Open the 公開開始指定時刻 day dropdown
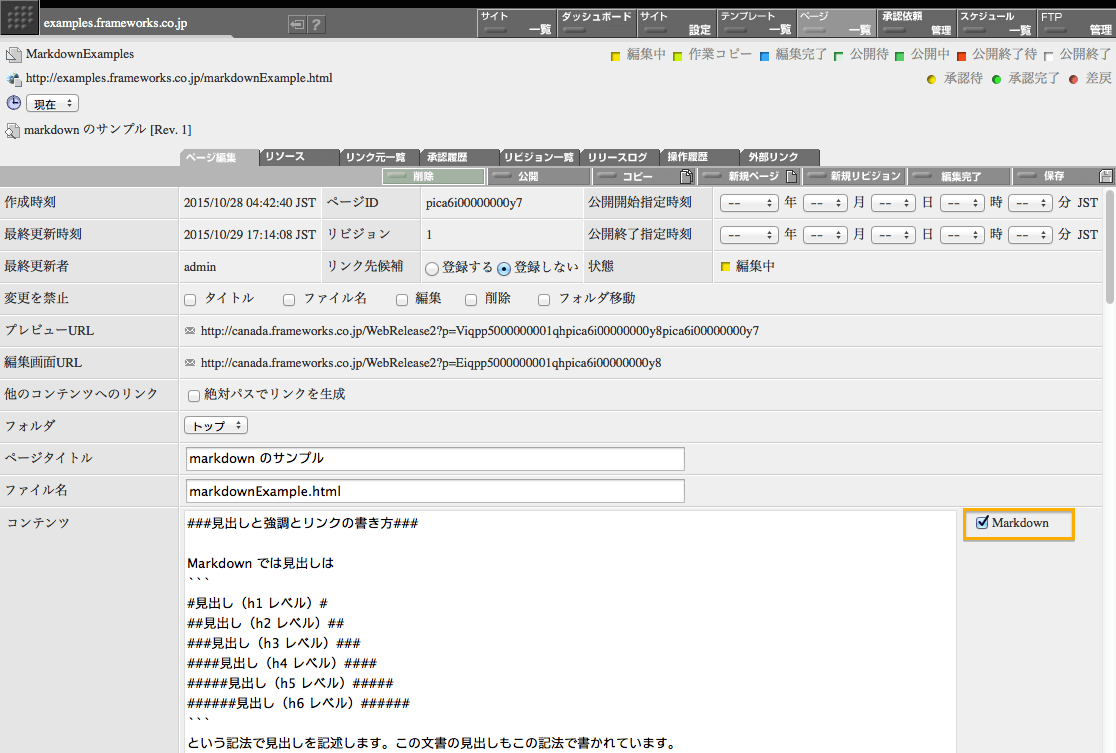This screenshot has height=753, width=1116. pyautogui.click(x=893, y=203)
